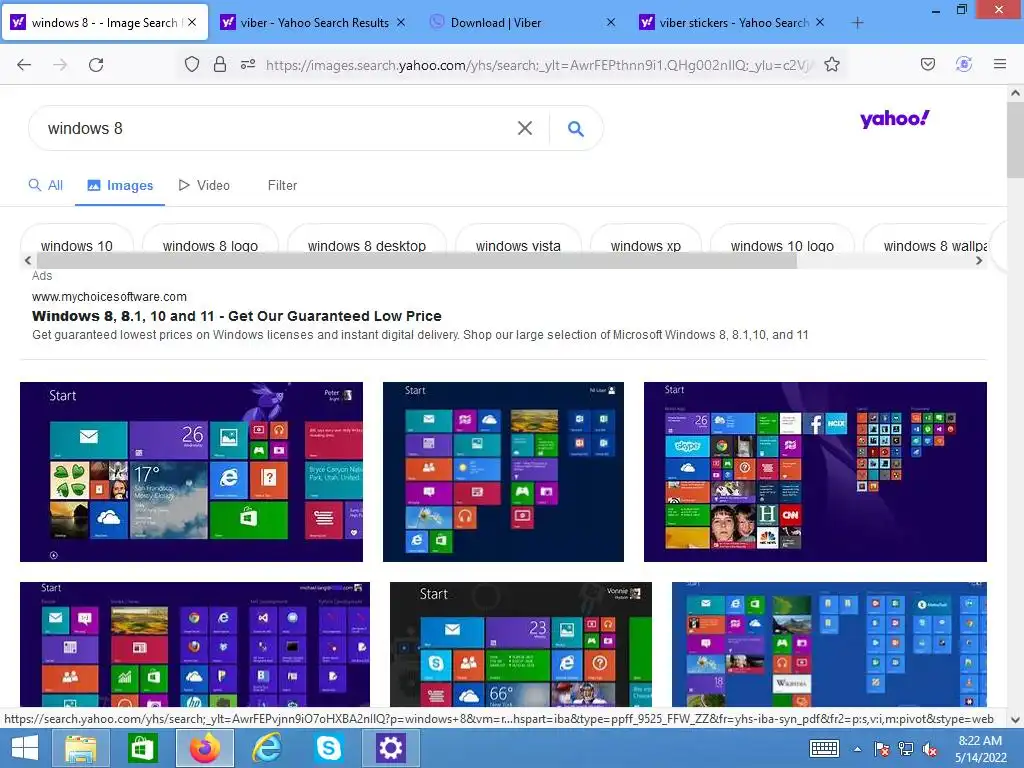The image size is (1024, 768).
Task: Open the on-screen touch keyboard
Action: click(x=824, y=749)
